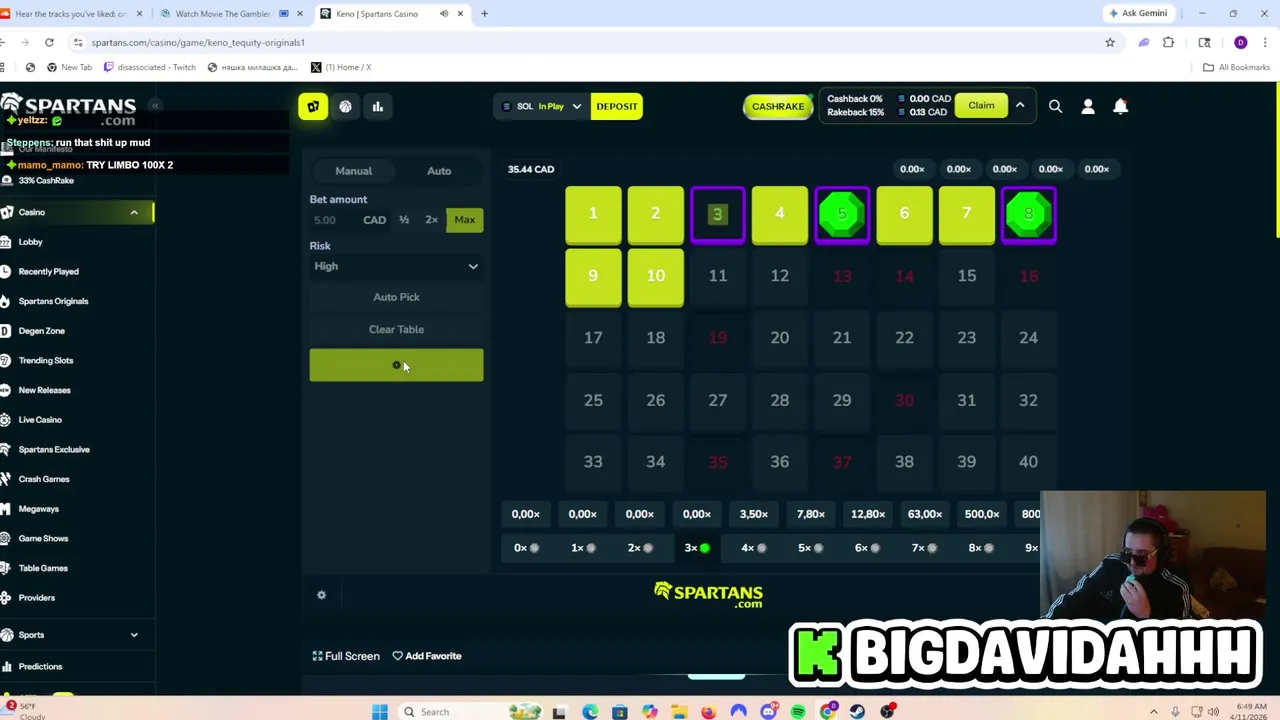Select keno number 20
Viewport: 1280px width, 720px height.
[780, 338]
